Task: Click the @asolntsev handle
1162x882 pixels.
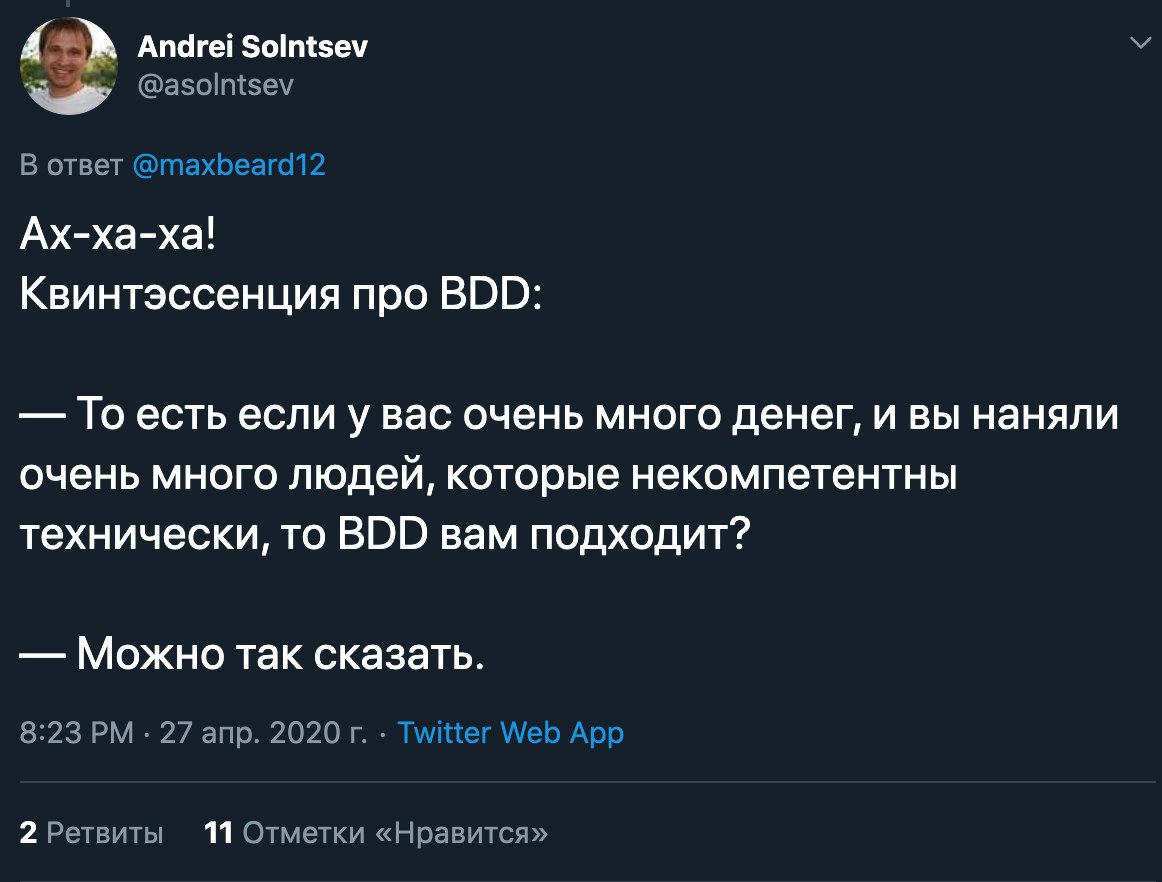Action: [213, 86]
